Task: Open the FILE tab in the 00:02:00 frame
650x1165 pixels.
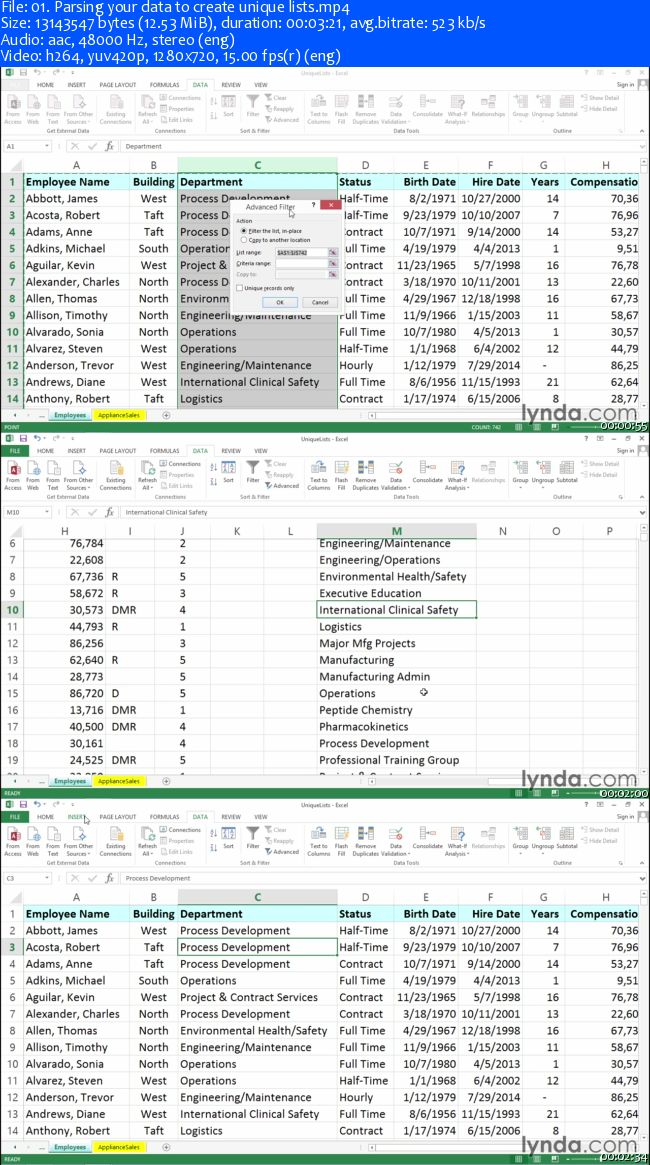Action: [14, 451]
